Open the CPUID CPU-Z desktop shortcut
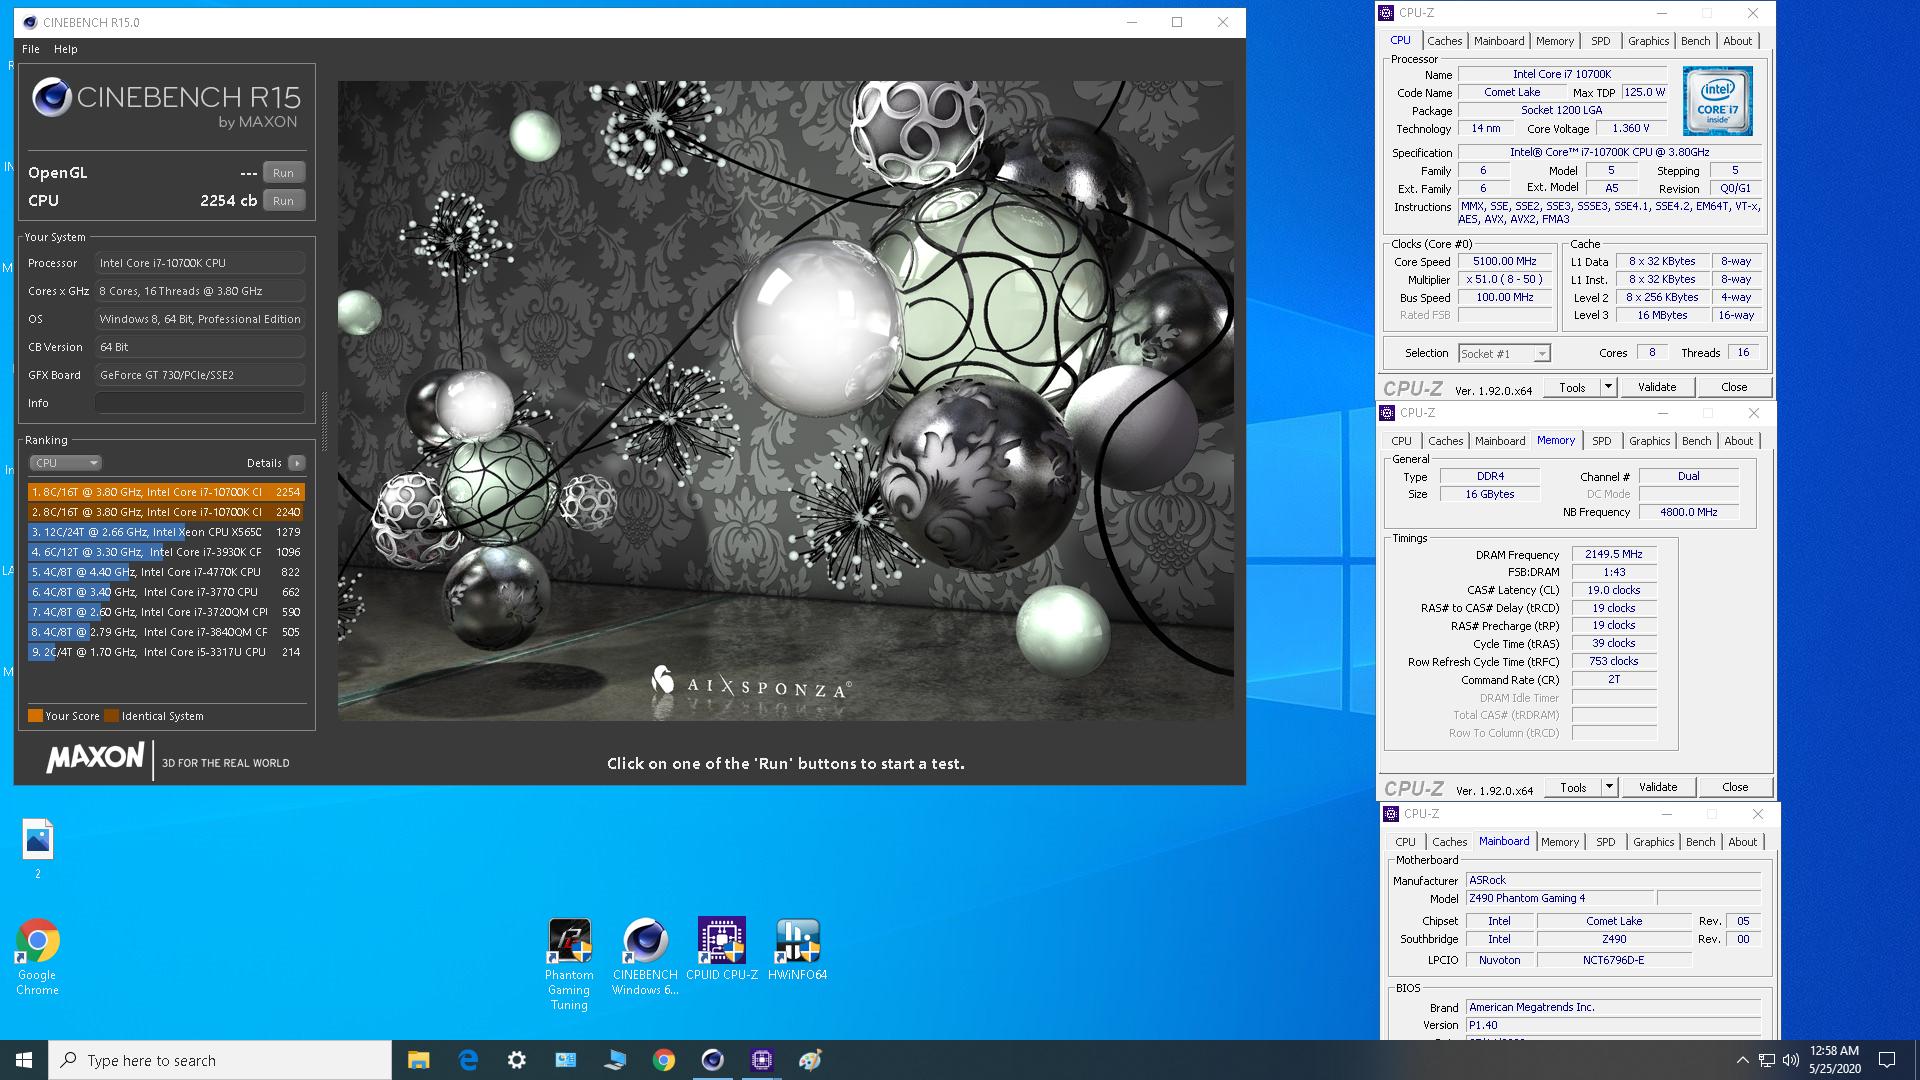The height and width of the screenshot is (1080, 1920). tap(721, 942)
